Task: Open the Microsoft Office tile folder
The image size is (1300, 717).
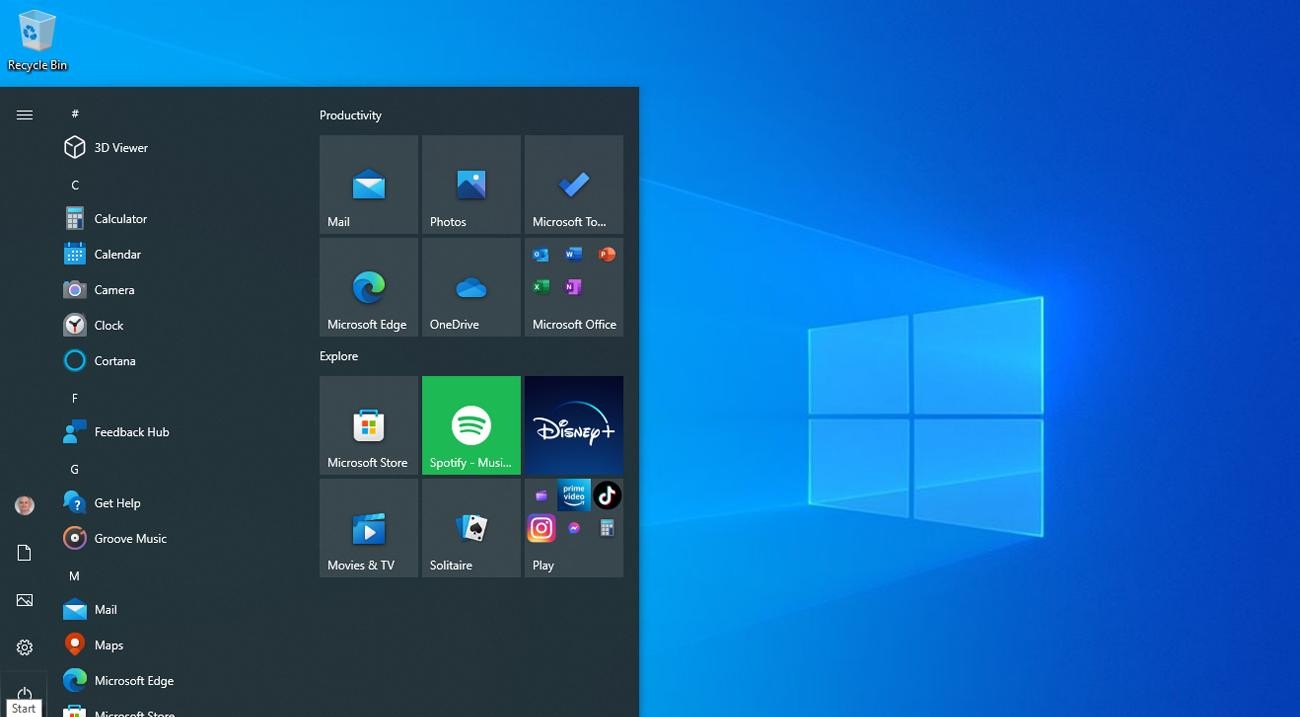Action: tap(574, 287)
